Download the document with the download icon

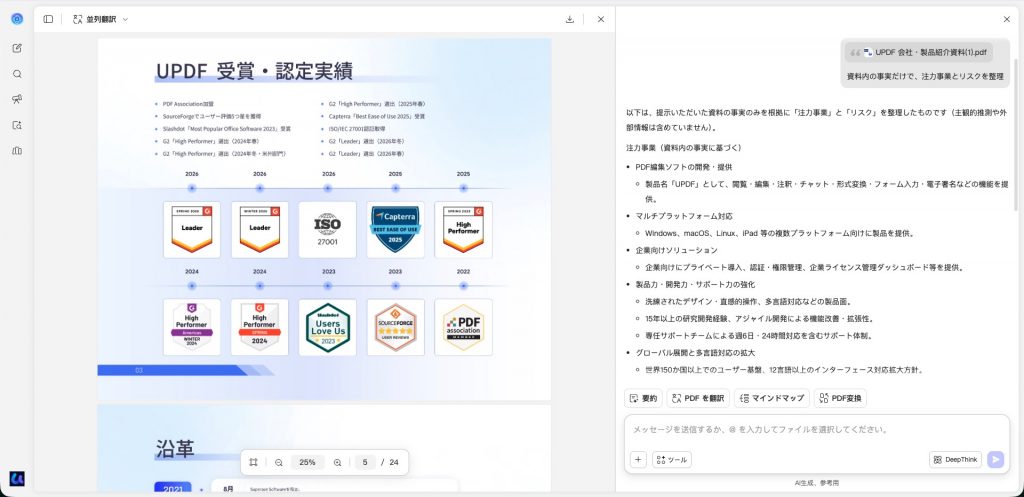(x=569, y=19)
